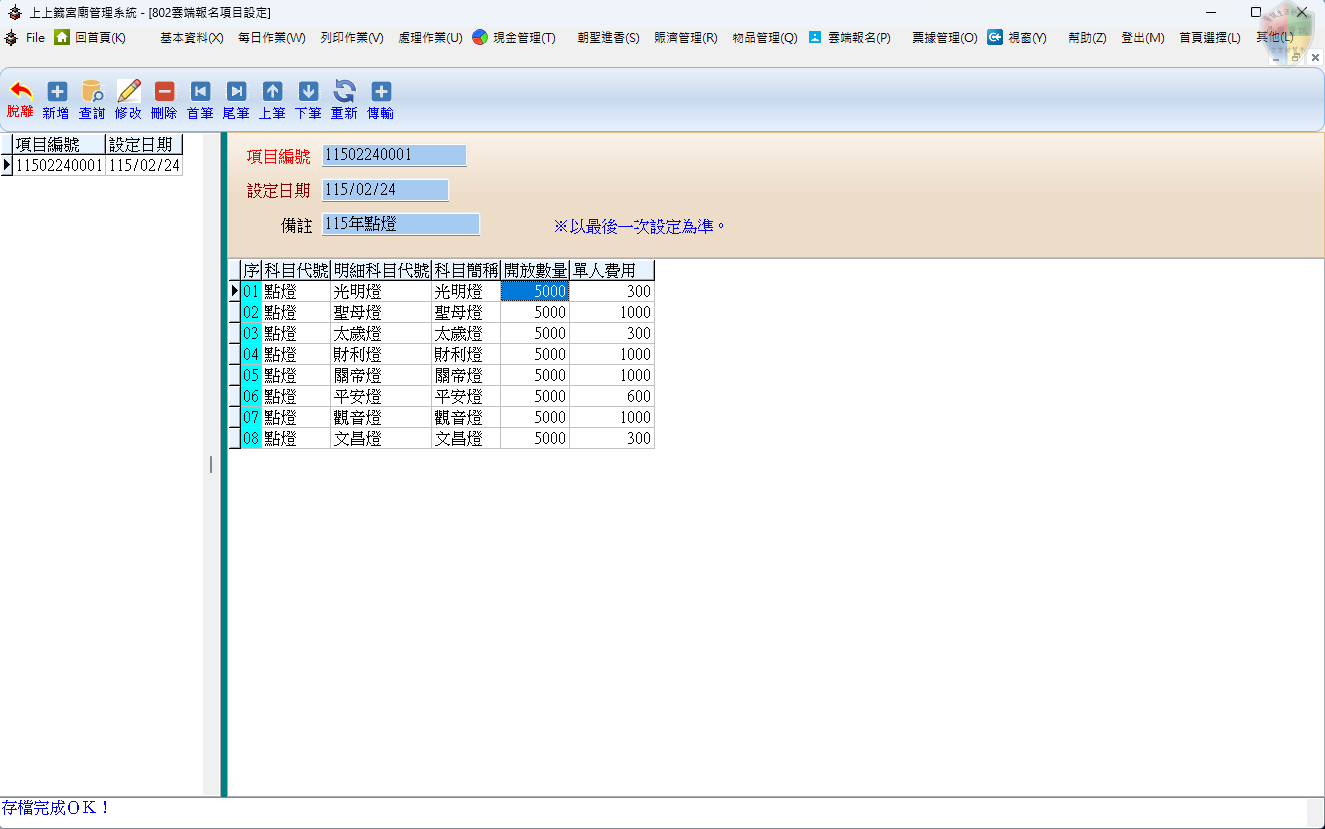The width and height of the screenshot is (1325, 829).
Task: Click the 脫離 exit arrow icon
Action: [20, 92]
